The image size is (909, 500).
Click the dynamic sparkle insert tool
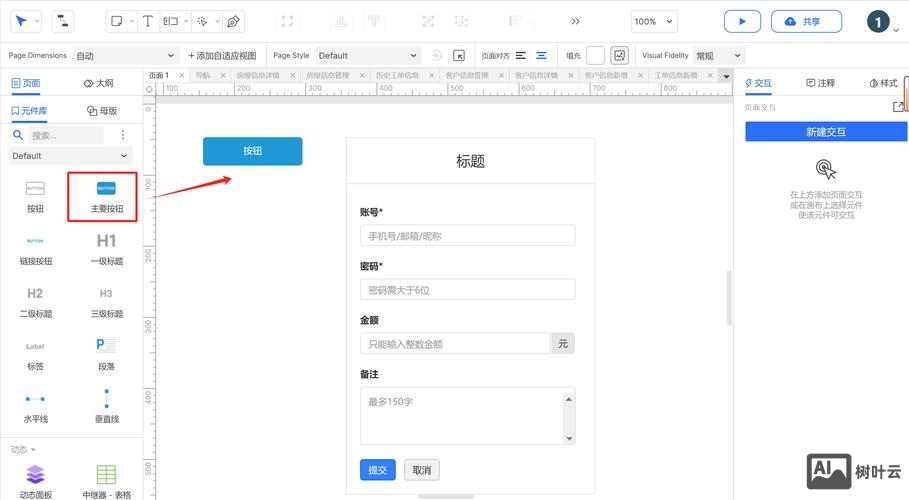202,21
